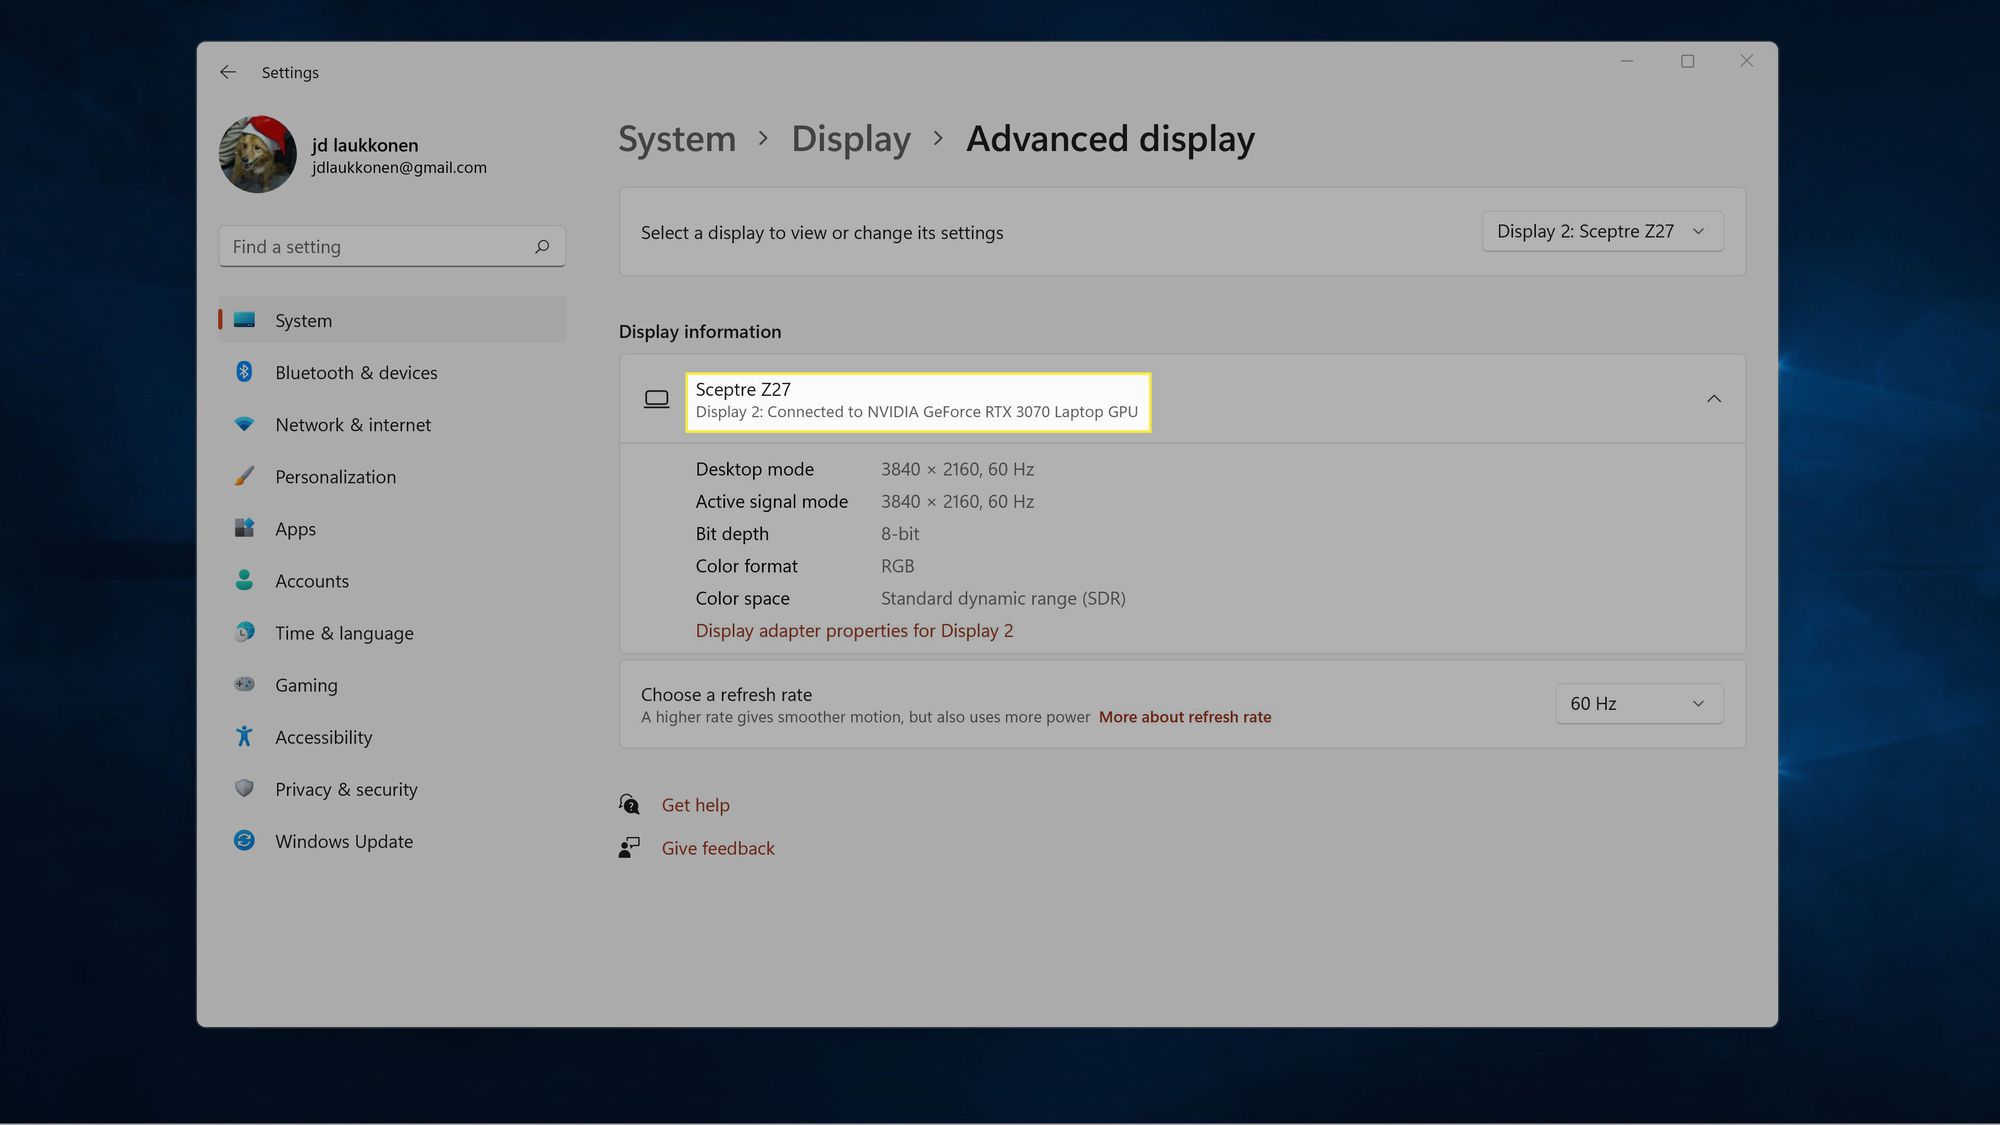
Task: Close the Settings window
Action: point(1746,61)
